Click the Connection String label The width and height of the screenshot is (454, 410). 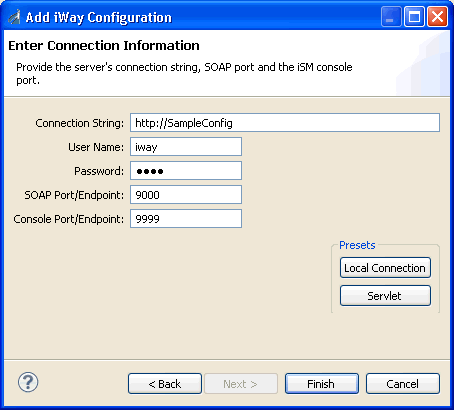79,123
